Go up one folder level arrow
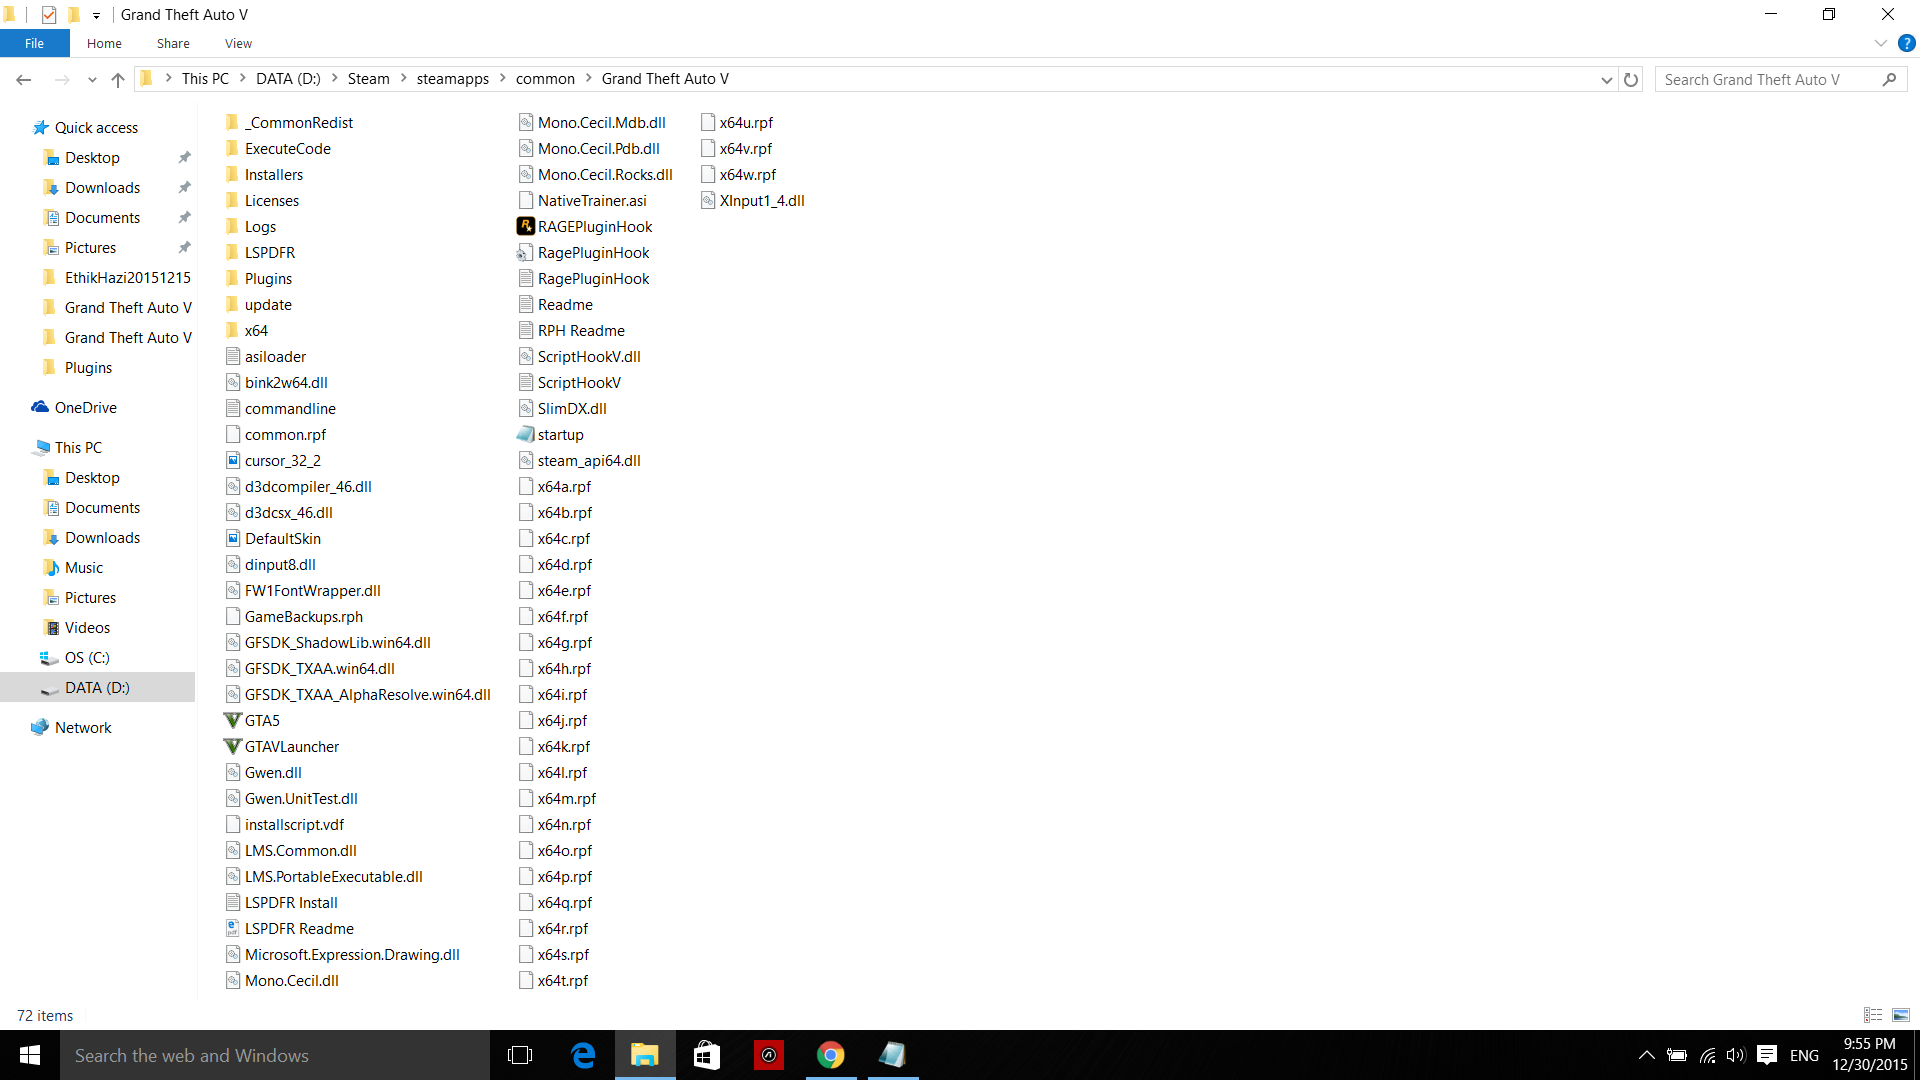1920x1080 pixels. [118, 79]
